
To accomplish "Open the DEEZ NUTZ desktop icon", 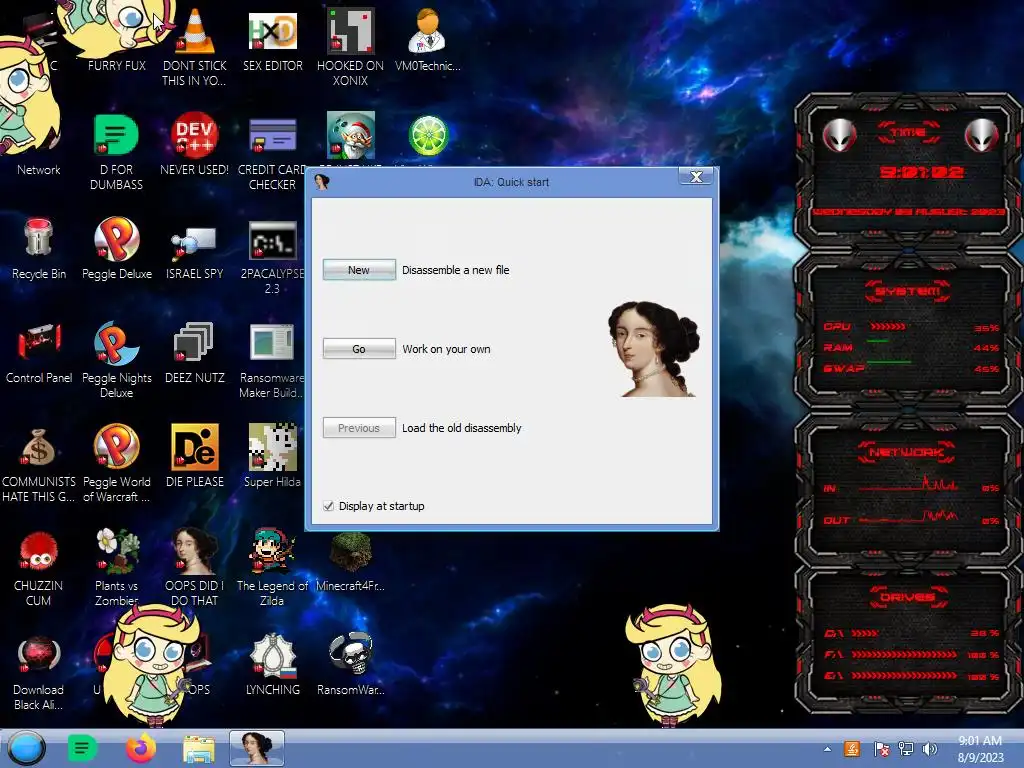I will pyautogui.click(x=194, y=353).
